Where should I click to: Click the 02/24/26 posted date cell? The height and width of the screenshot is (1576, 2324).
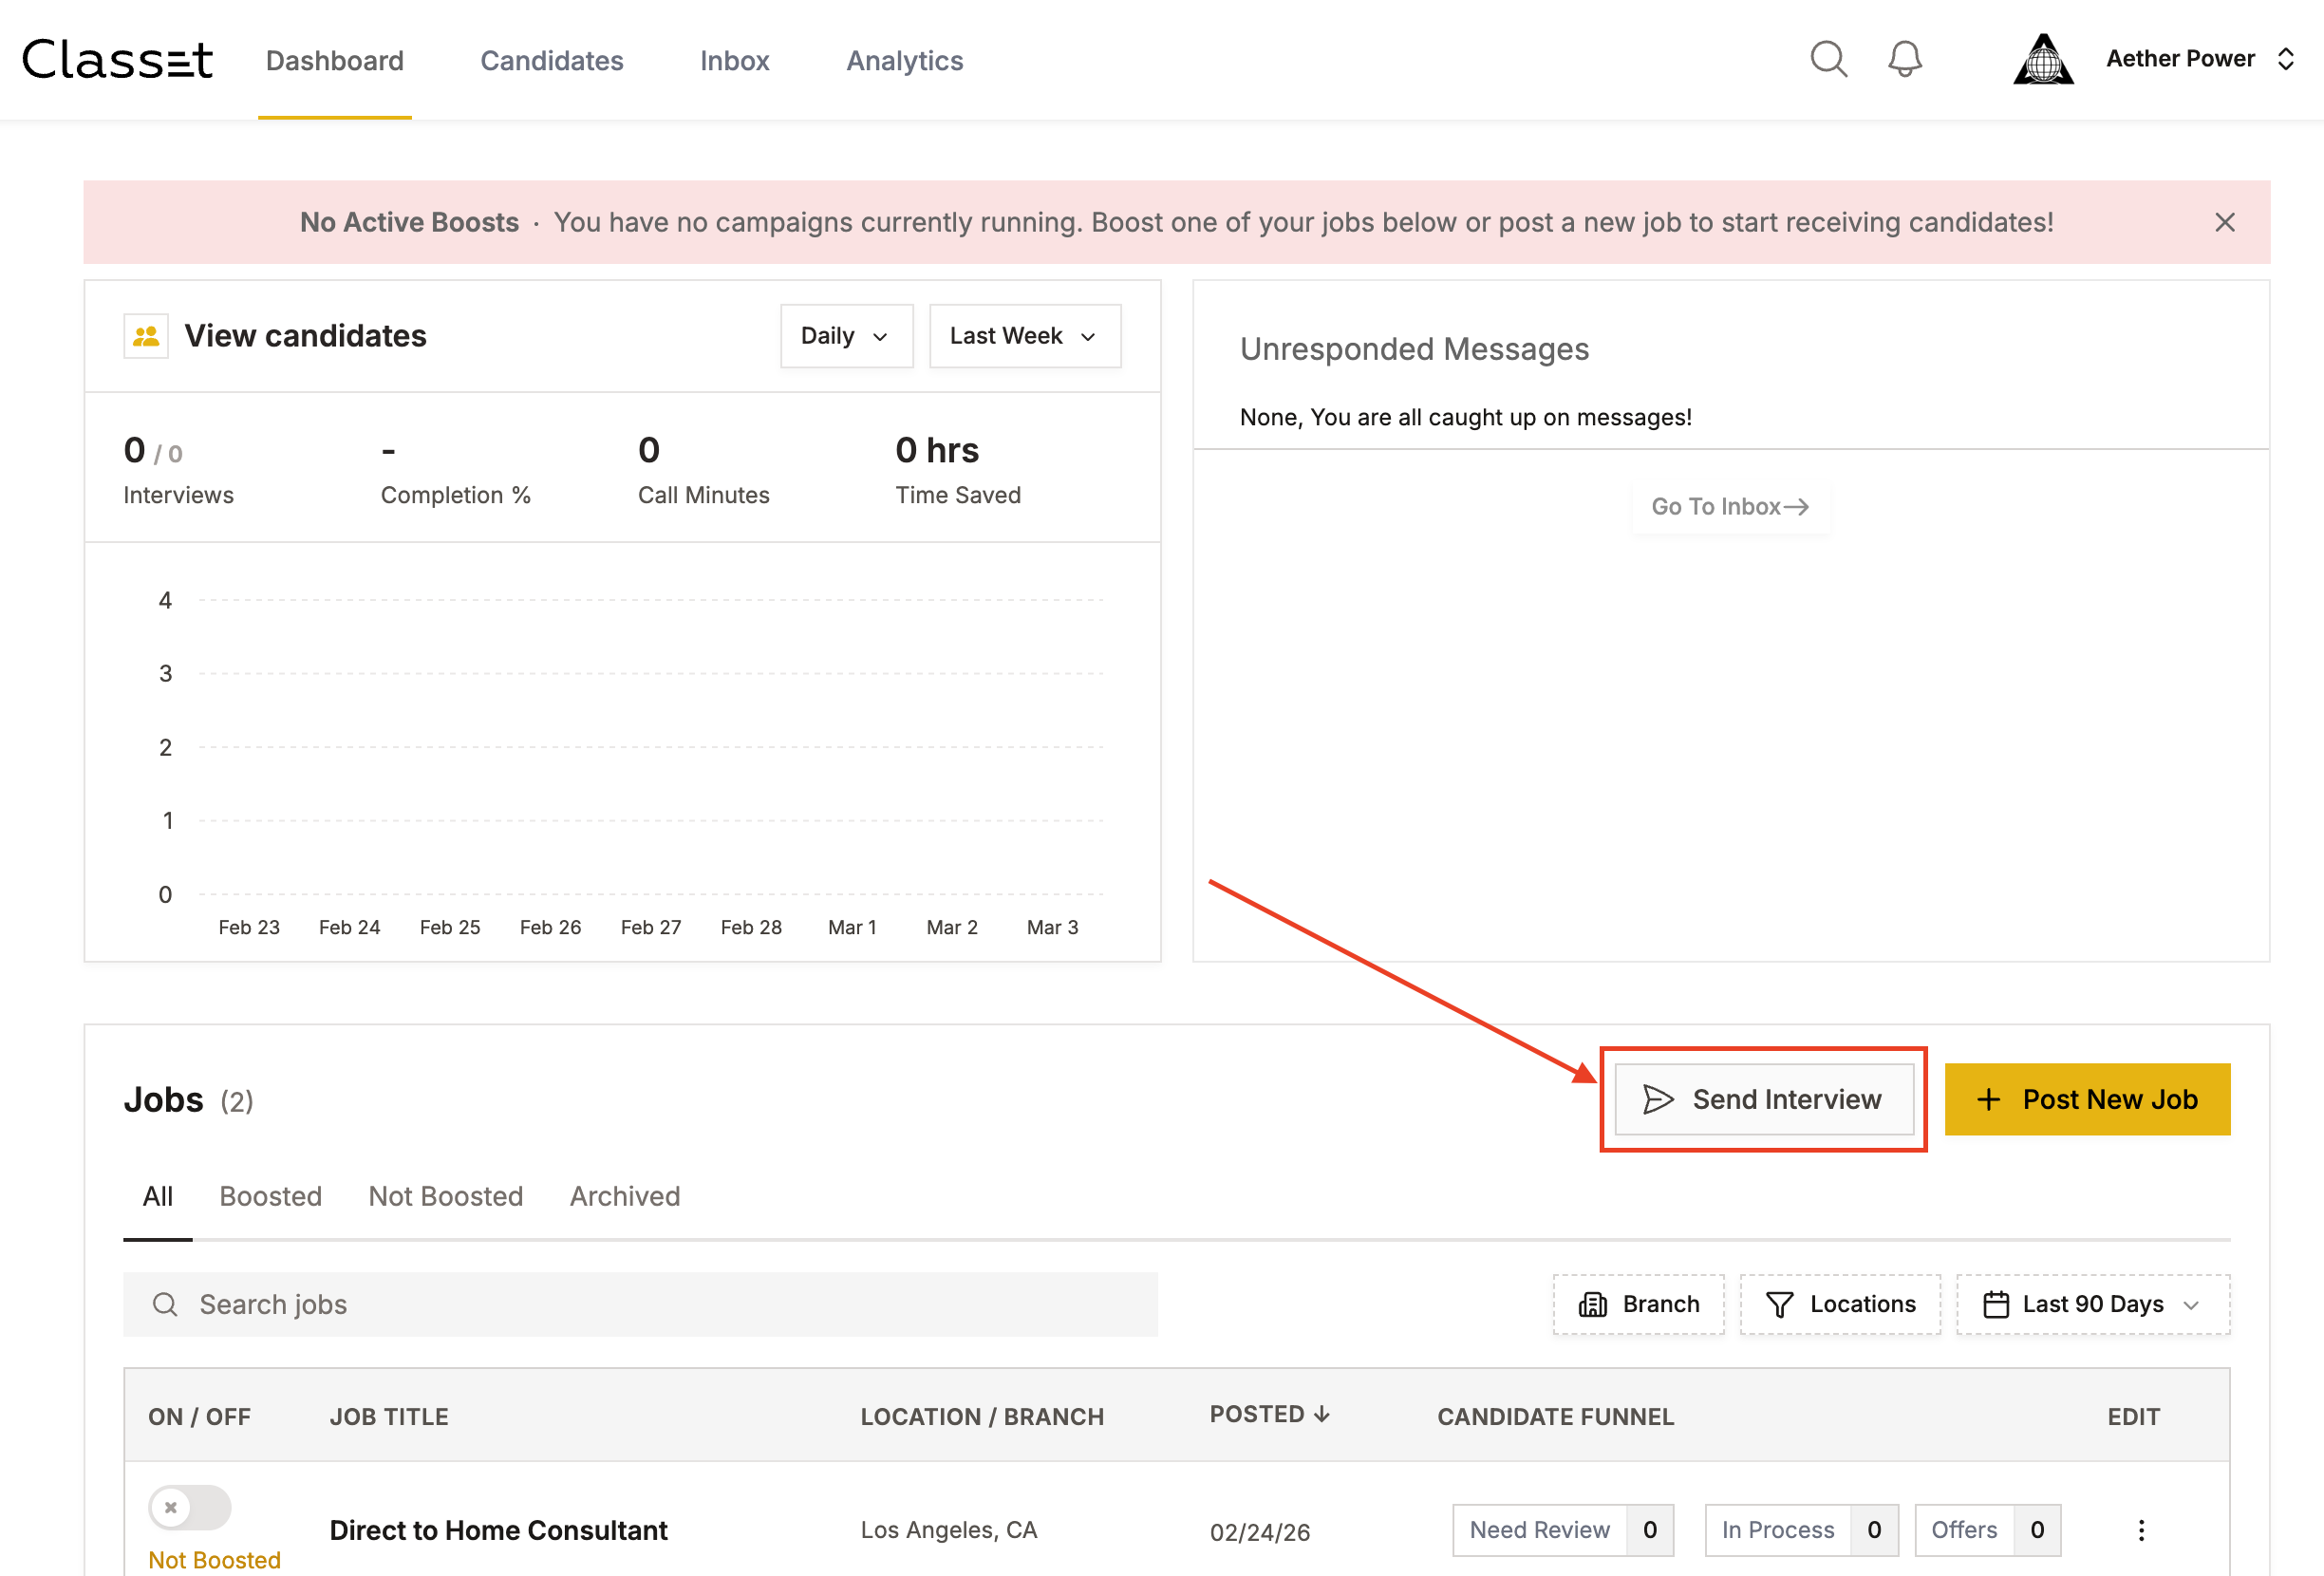(x=1259, y=1532)
